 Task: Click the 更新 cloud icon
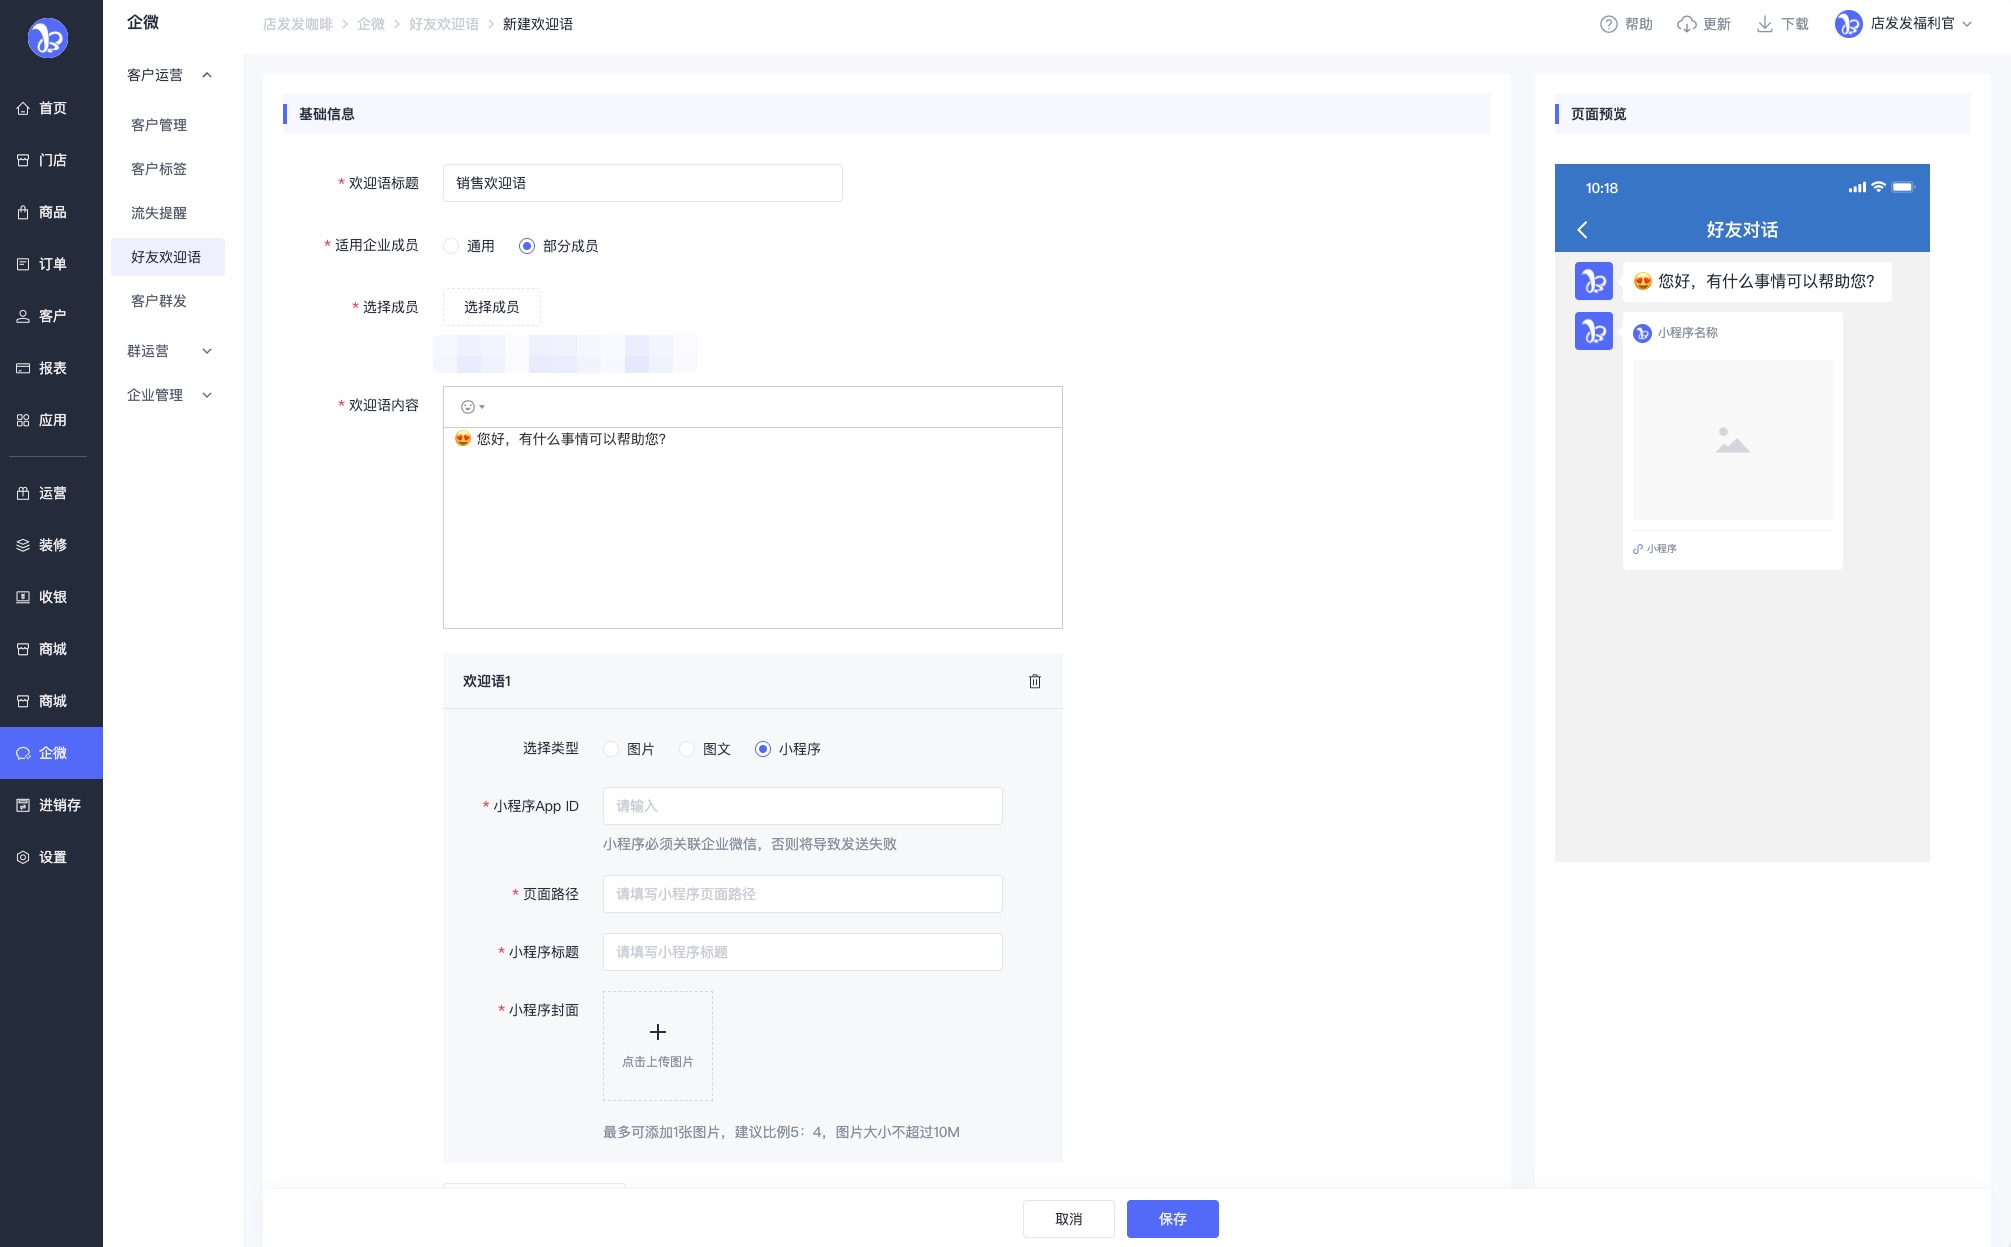click(1686, 24)
